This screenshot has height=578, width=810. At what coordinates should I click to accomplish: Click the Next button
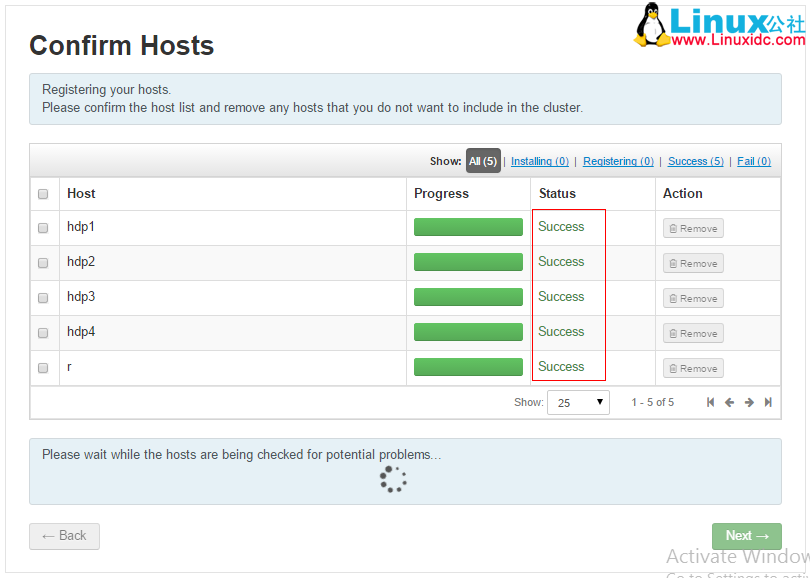click(x=746, y=536)
